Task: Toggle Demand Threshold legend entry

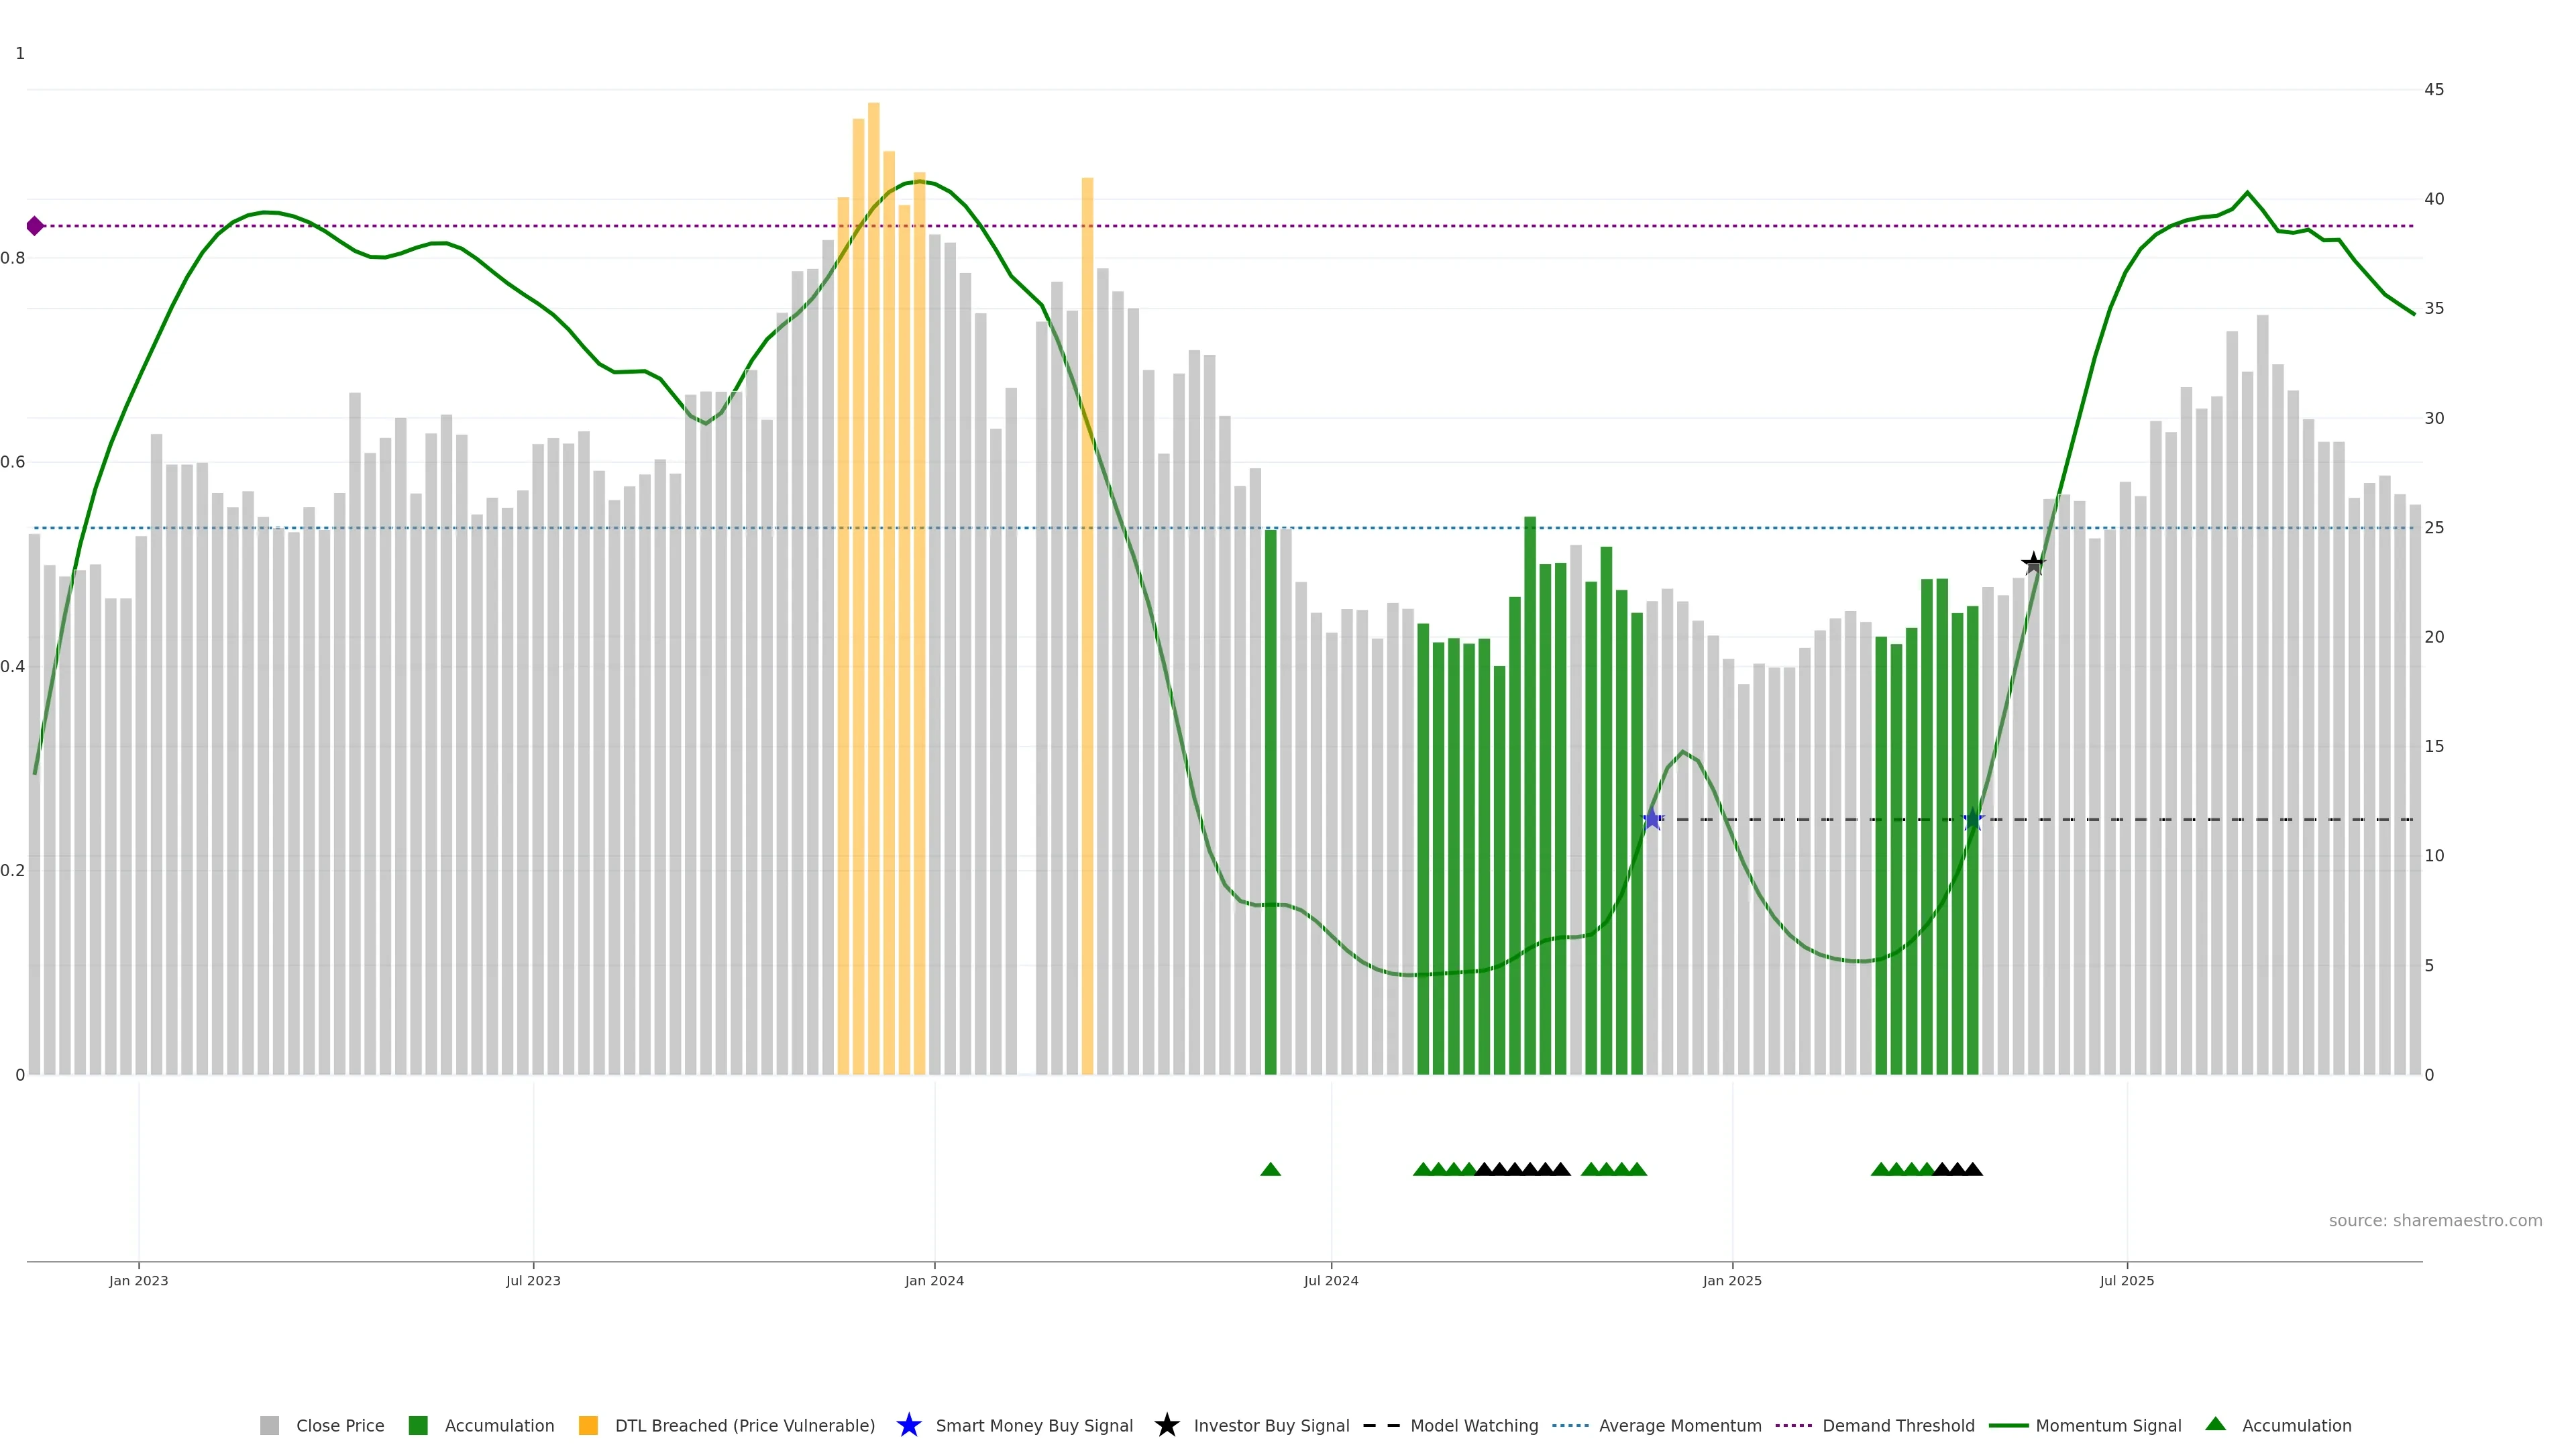Action: point(1898,1426)
